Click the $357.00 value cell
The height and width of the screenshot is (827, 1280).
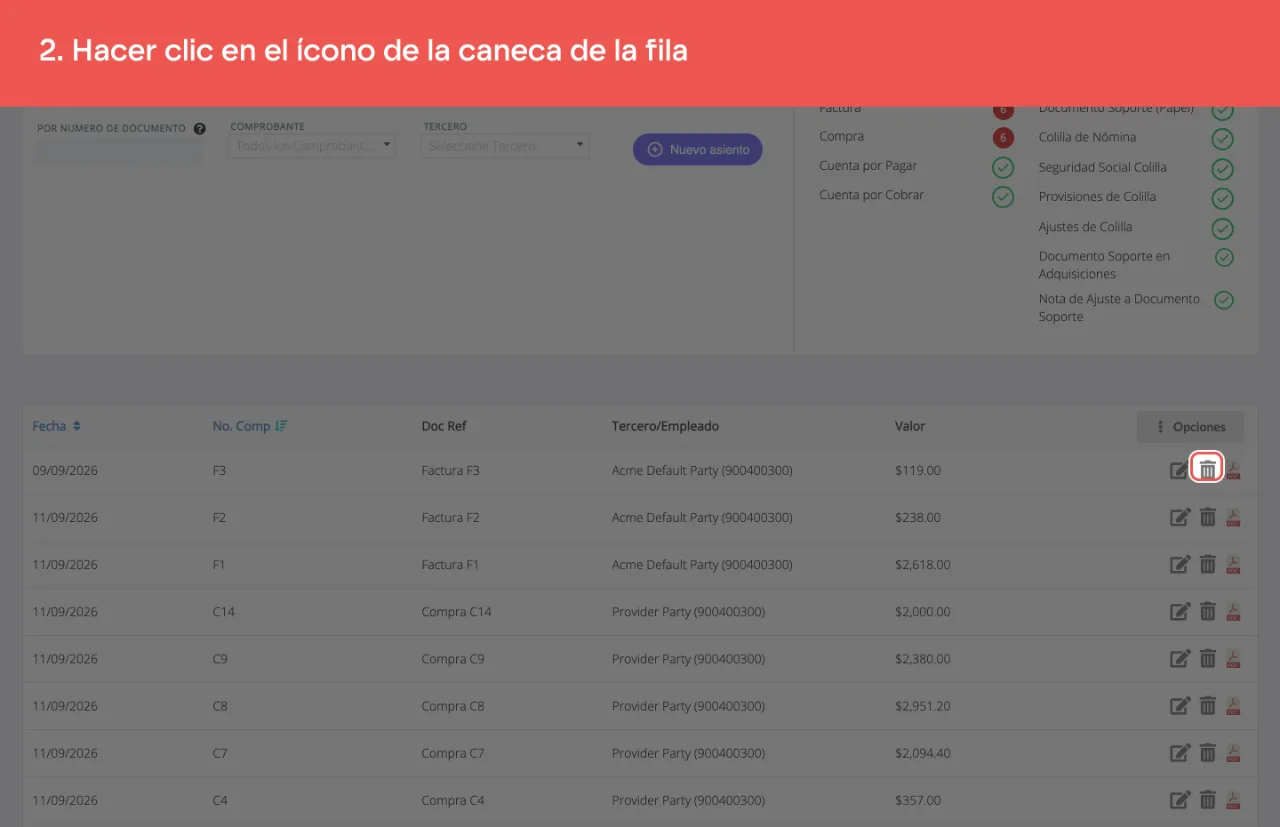point(918,800)
